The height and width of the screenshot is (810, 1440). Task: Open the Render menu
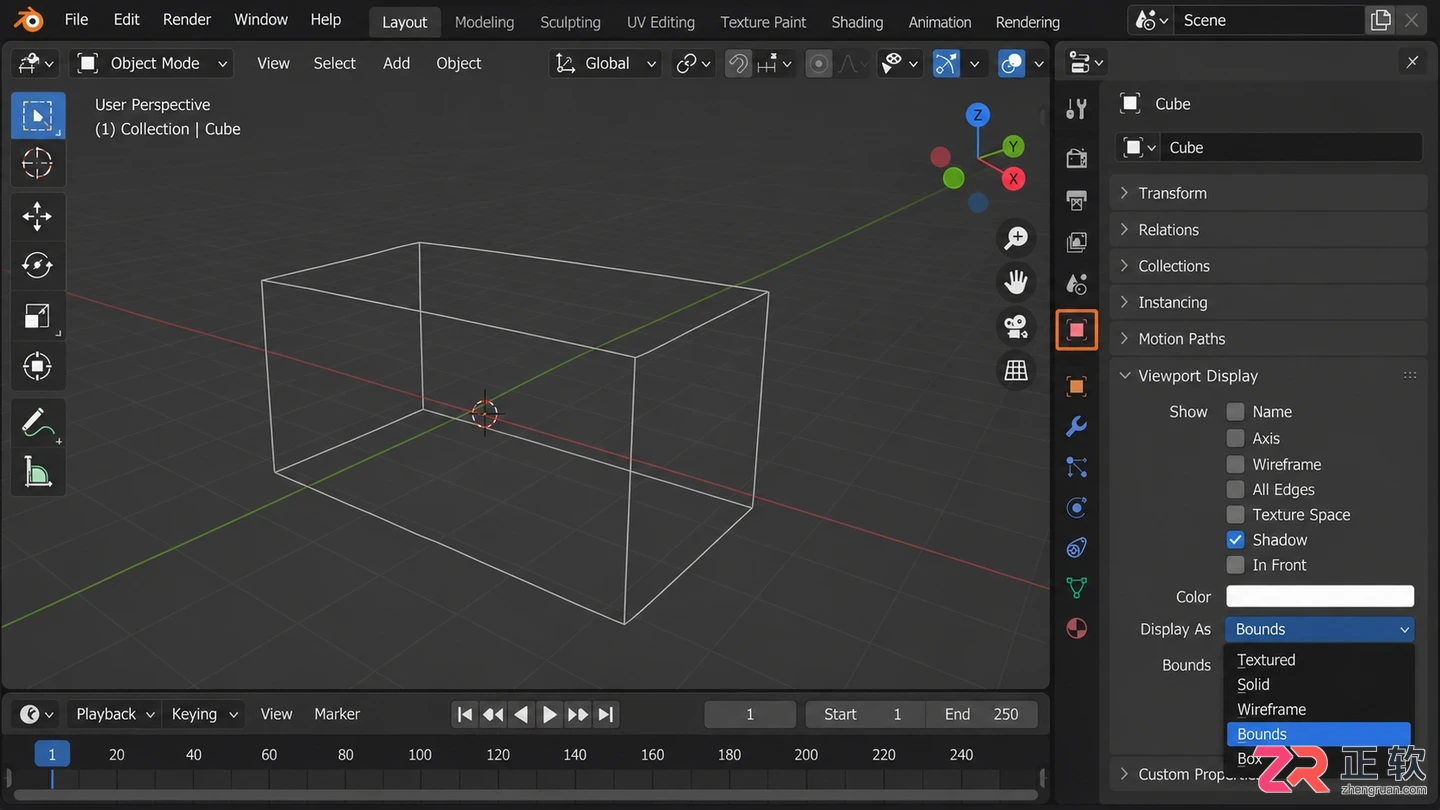click(187, 20)
